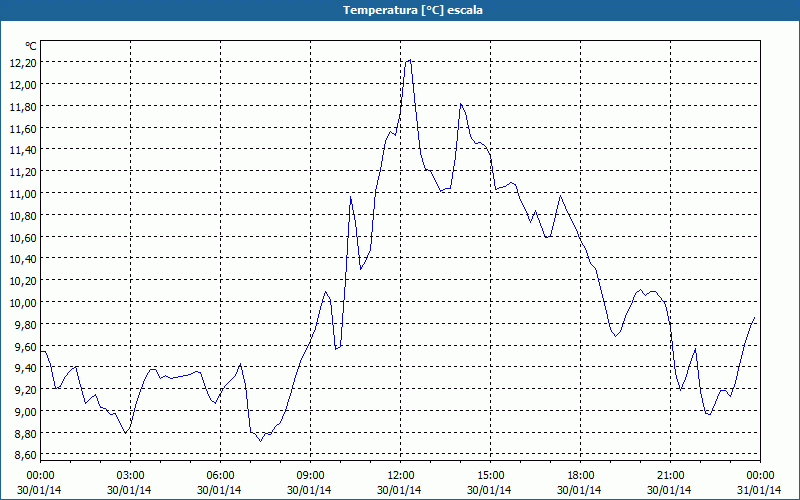
Task: Select the 9,60 y-axis label
Action: click(26, 346)
